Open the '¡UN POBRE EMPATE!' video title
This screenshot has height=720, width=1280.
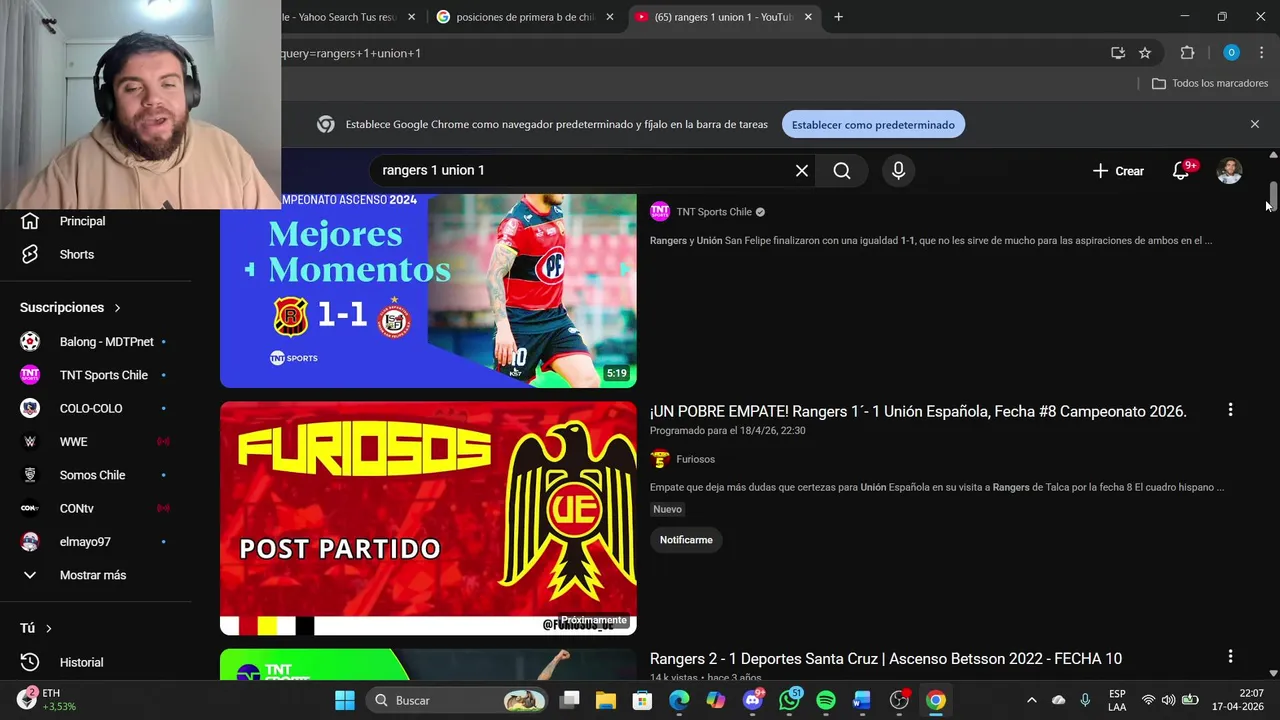coord(918,411)
